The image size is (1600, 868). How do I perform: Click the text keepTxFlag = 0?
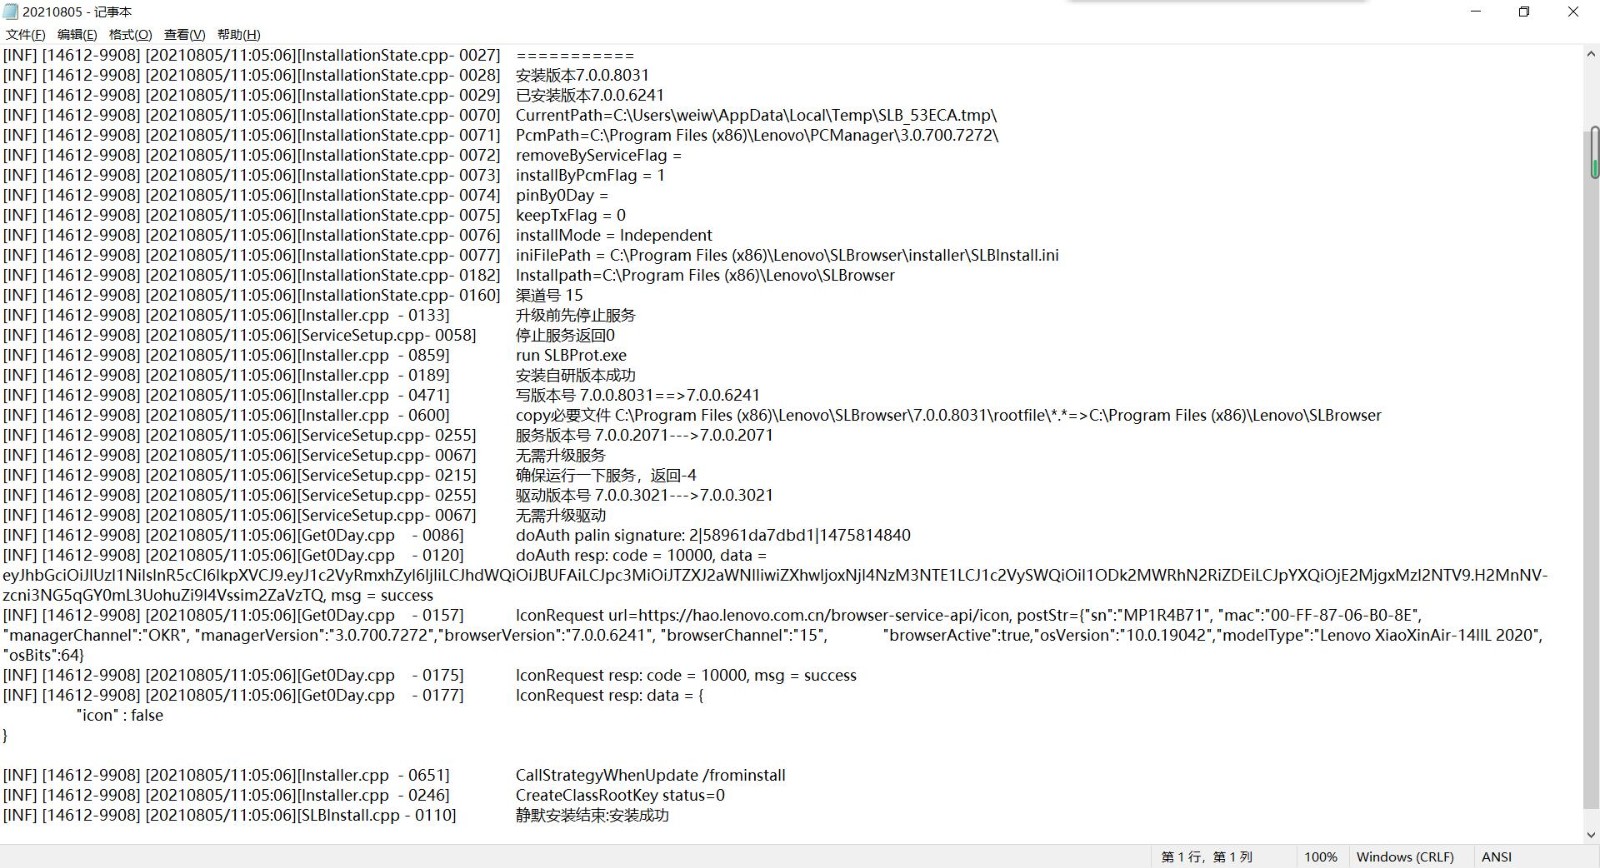tap(570, 215)
